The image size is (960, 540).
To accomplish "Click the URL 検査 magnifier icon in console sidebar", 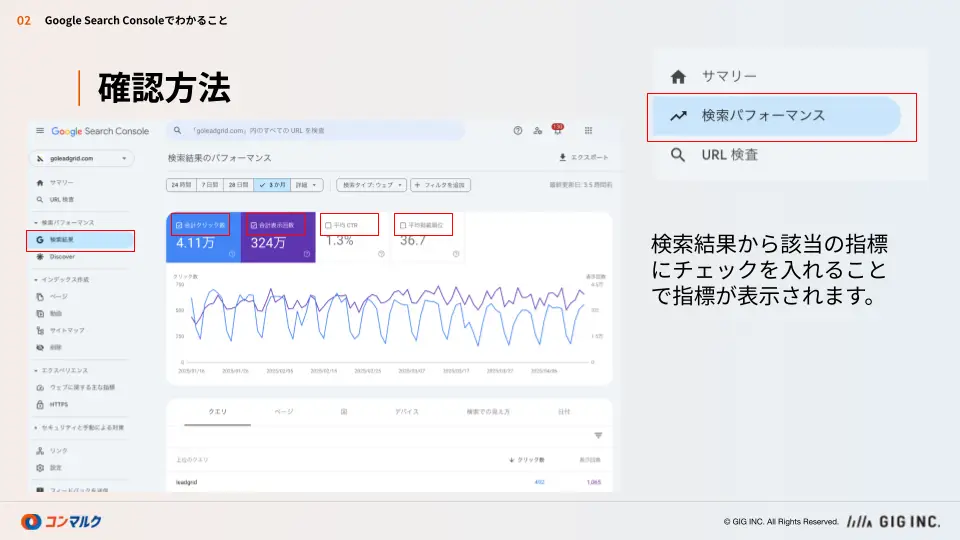I will 40,200.
